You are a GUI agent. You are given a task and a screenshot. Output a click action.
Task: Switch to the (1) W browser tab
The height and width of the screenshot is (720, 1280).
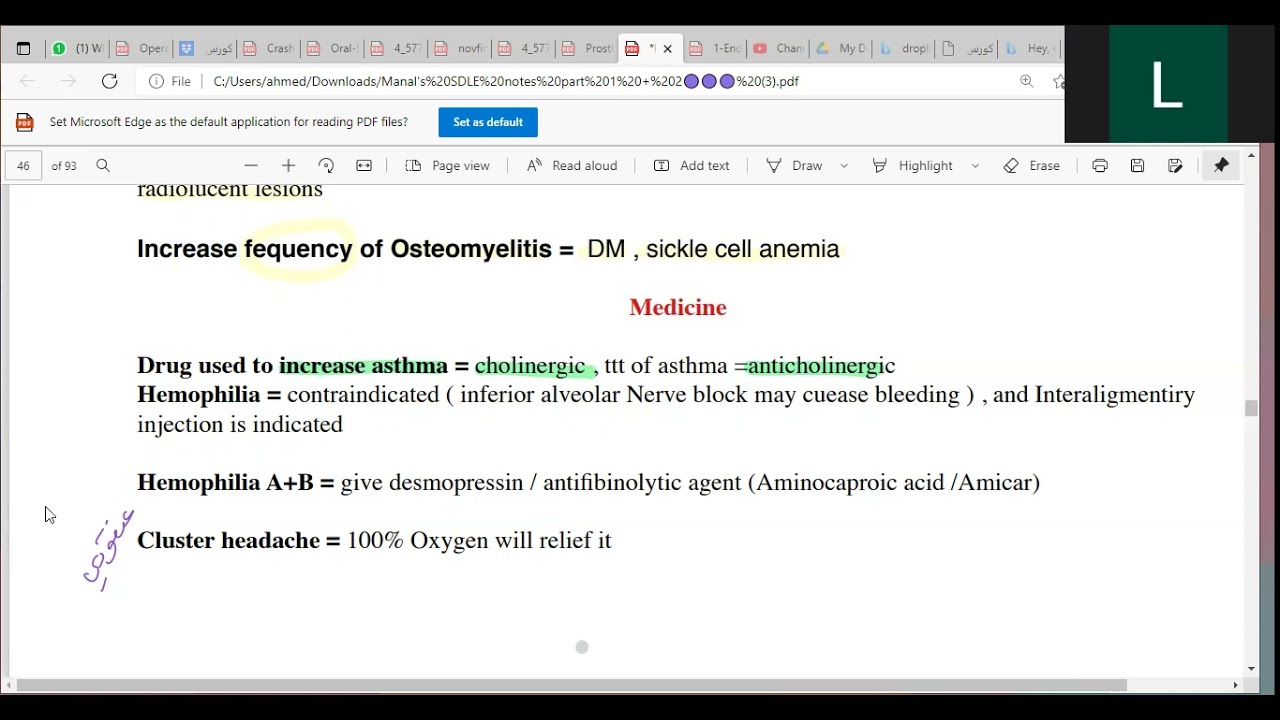click(x=78, y=48)
